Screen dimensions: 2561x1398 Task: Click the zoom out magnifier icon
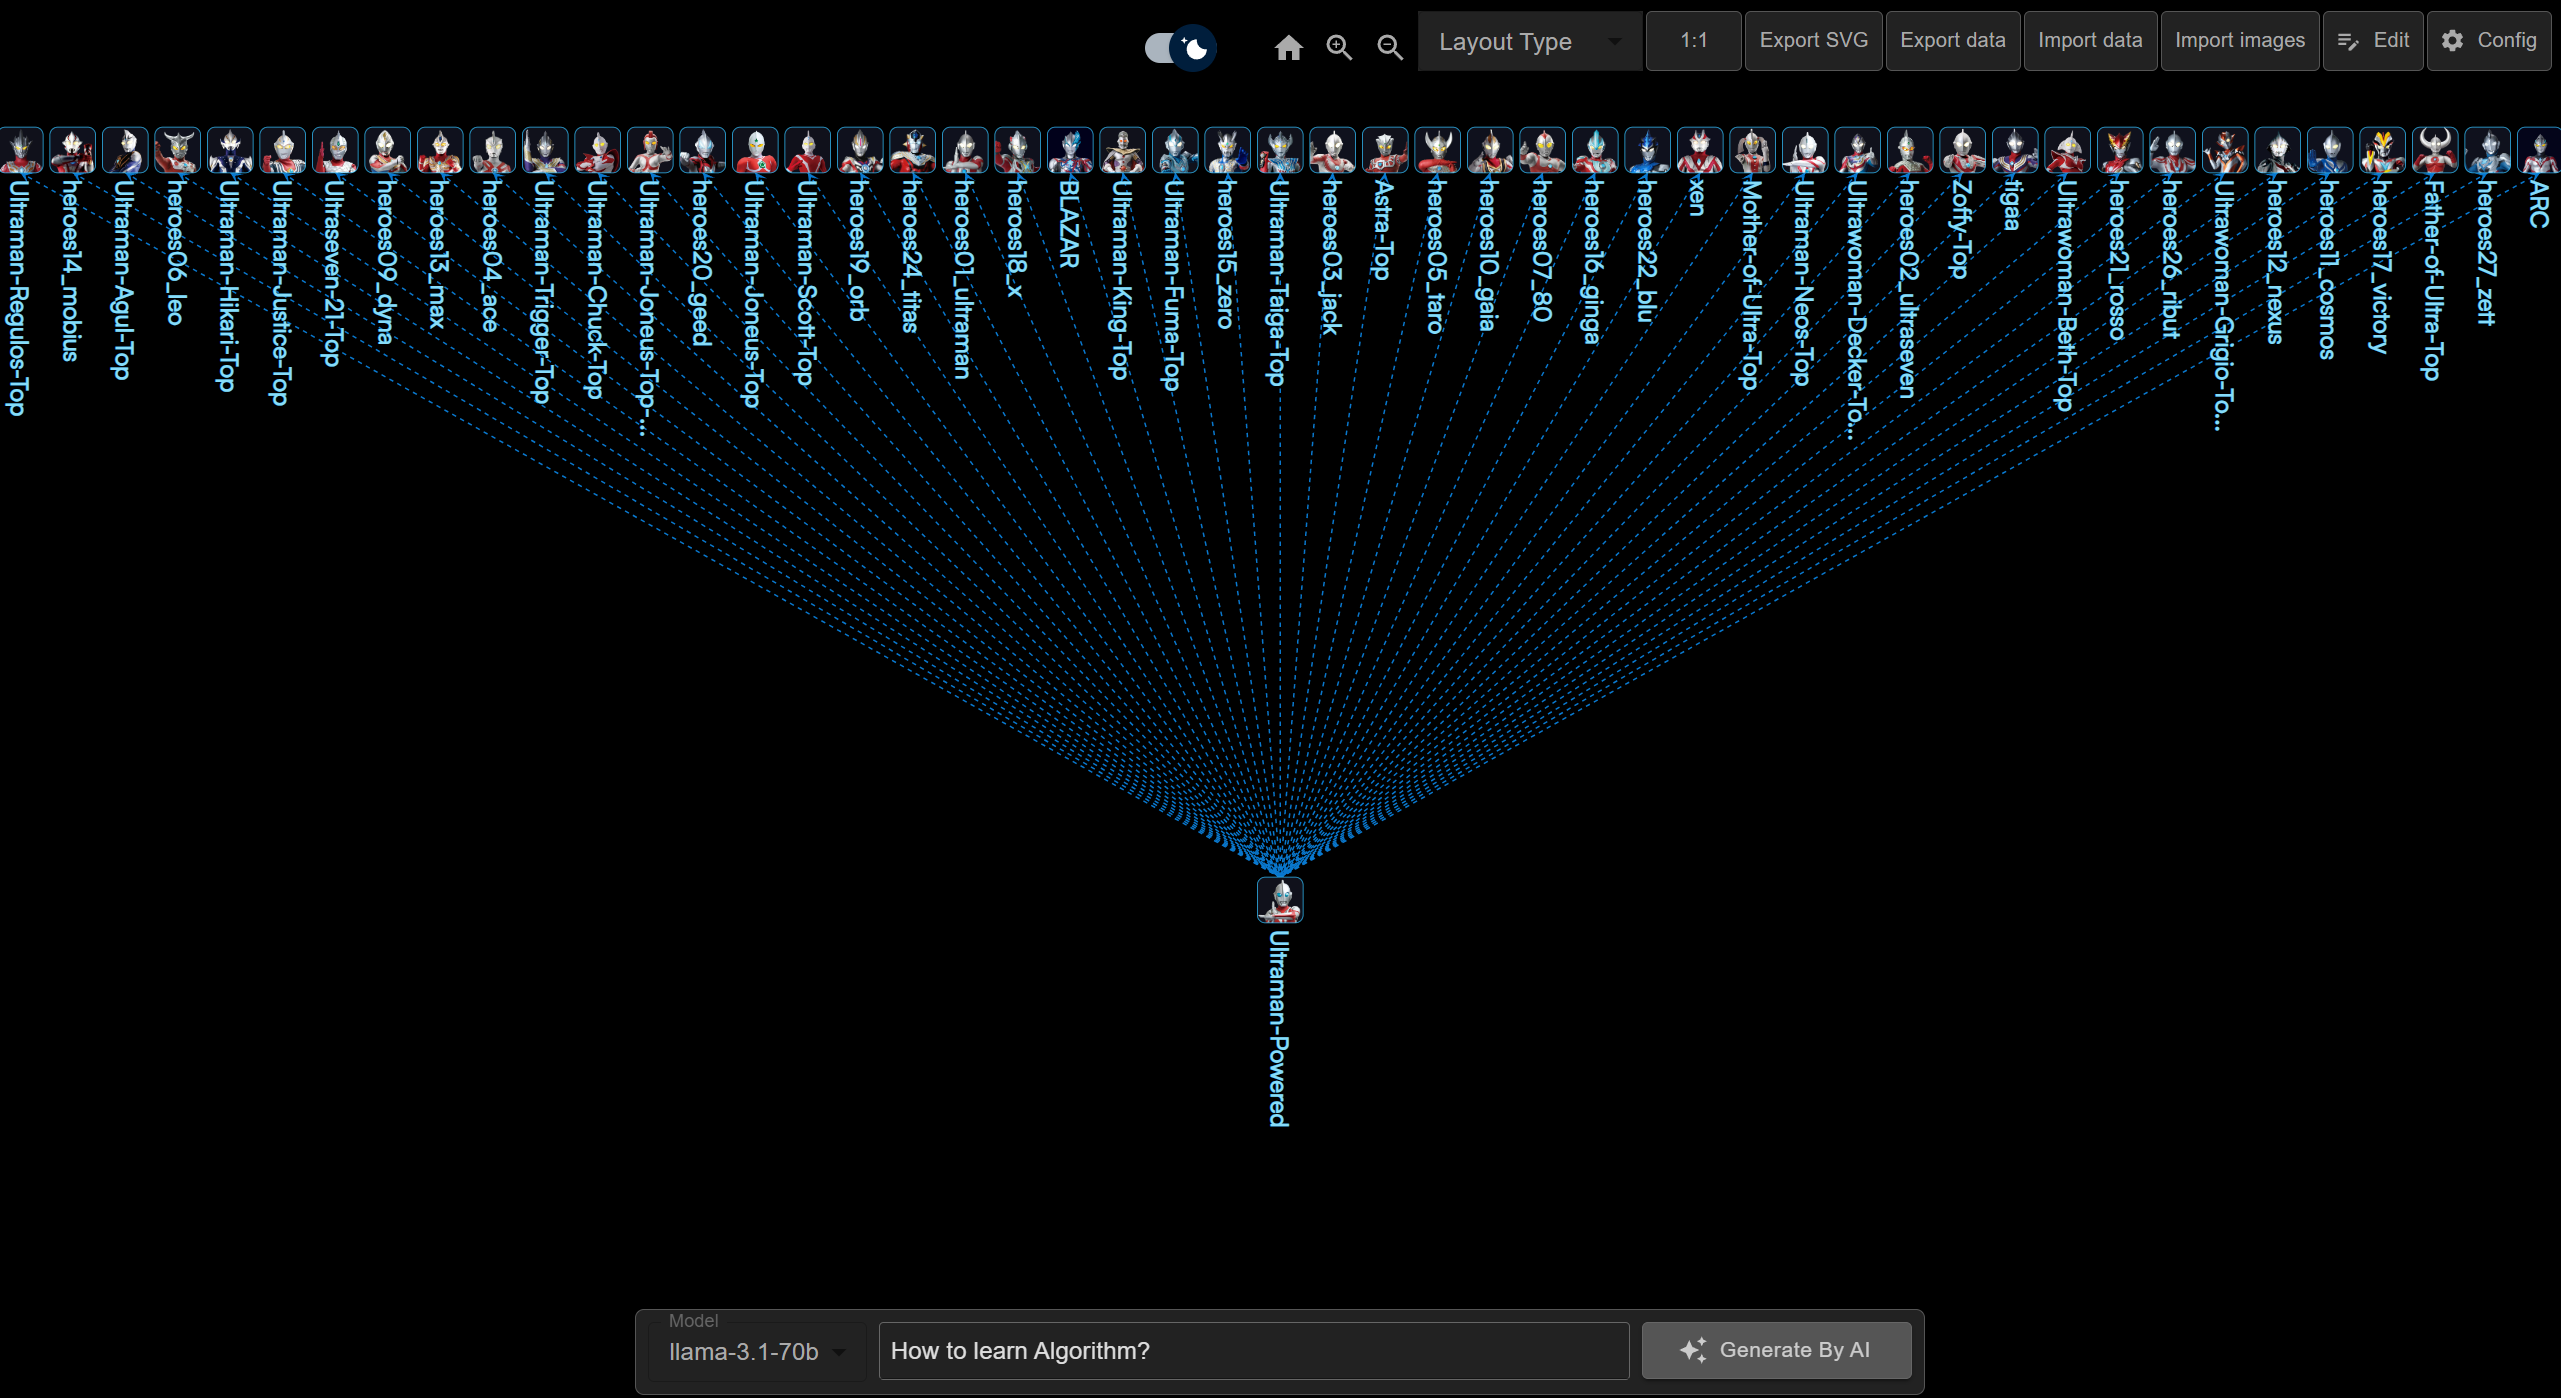click(x=1390, y=47)
